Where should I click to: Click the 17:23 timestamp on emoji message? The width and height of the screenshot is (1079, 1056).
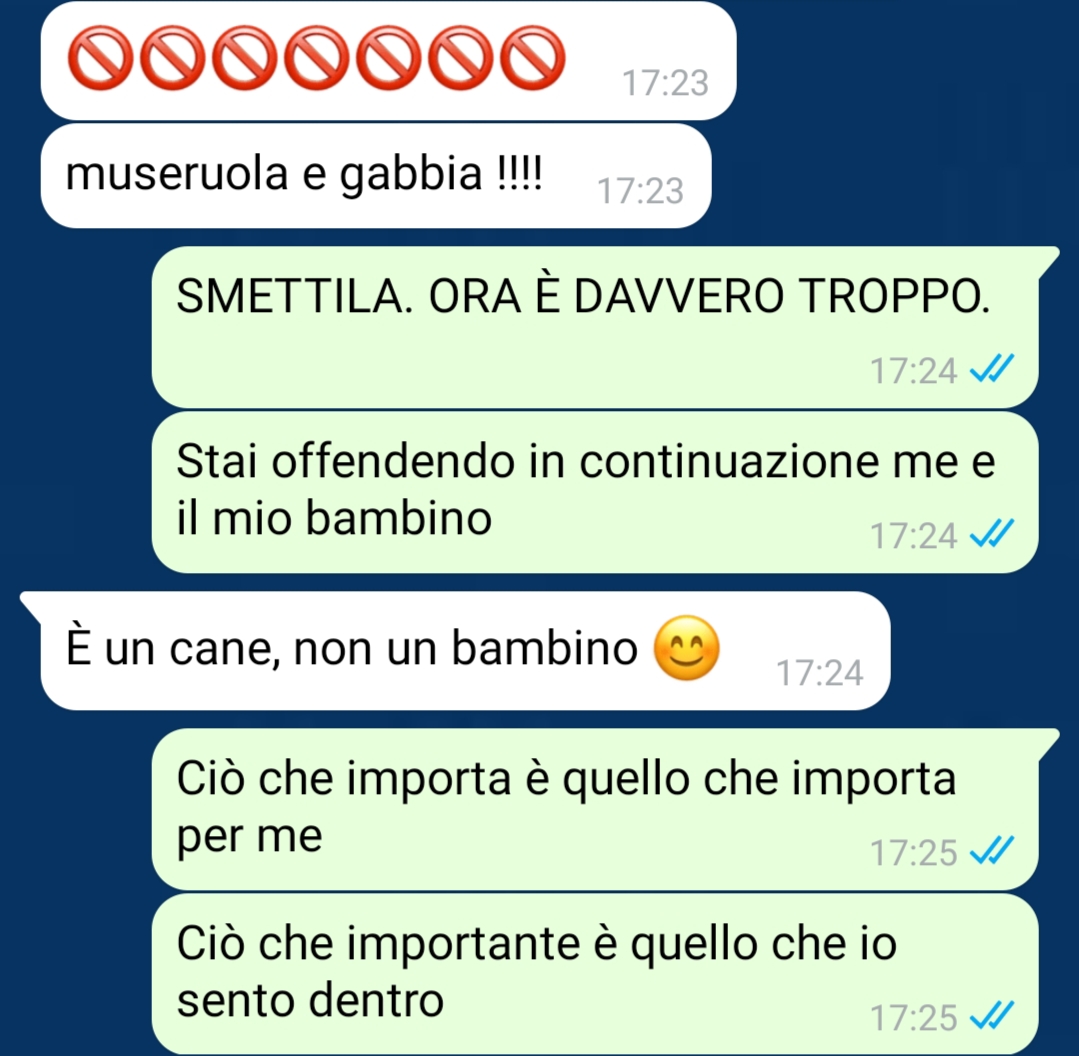665,83
